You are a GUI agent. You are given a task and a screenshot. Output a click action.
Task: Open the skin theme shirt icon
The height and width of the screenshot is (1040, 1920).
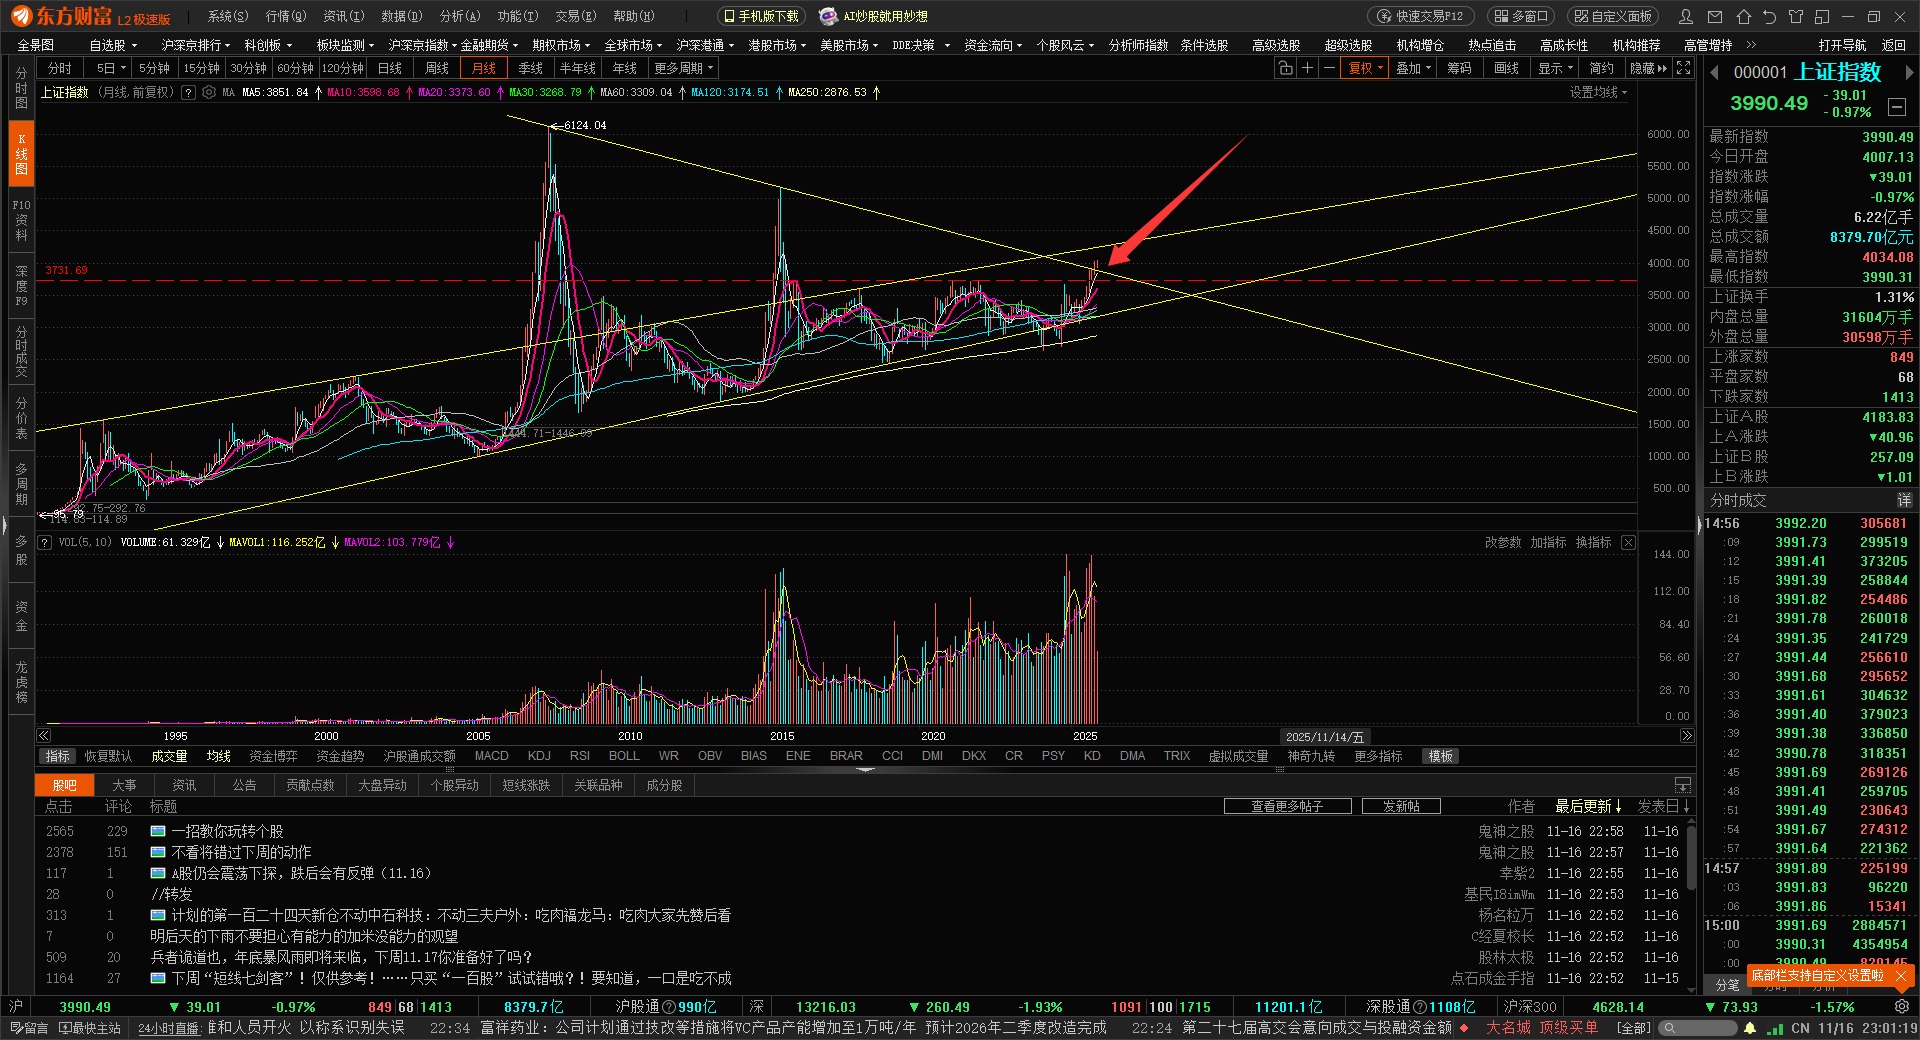pyautogui.click(x=1796, y=17)
